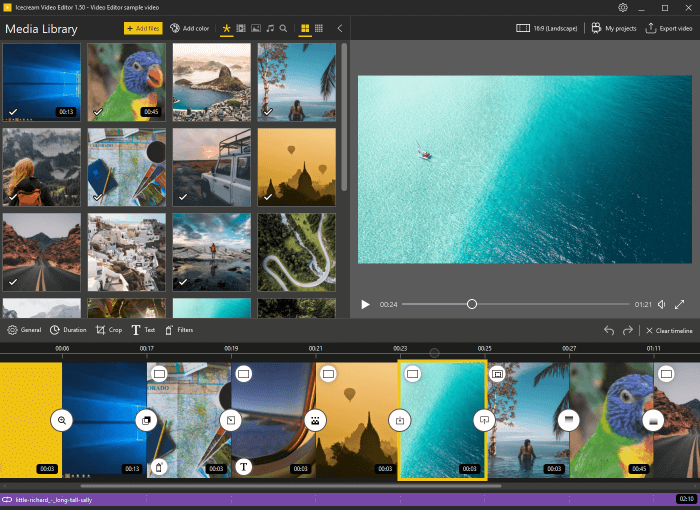This screenshot has height=510, width=700.
Task: Click Add color in Media Library
Action: click(190, 28)
